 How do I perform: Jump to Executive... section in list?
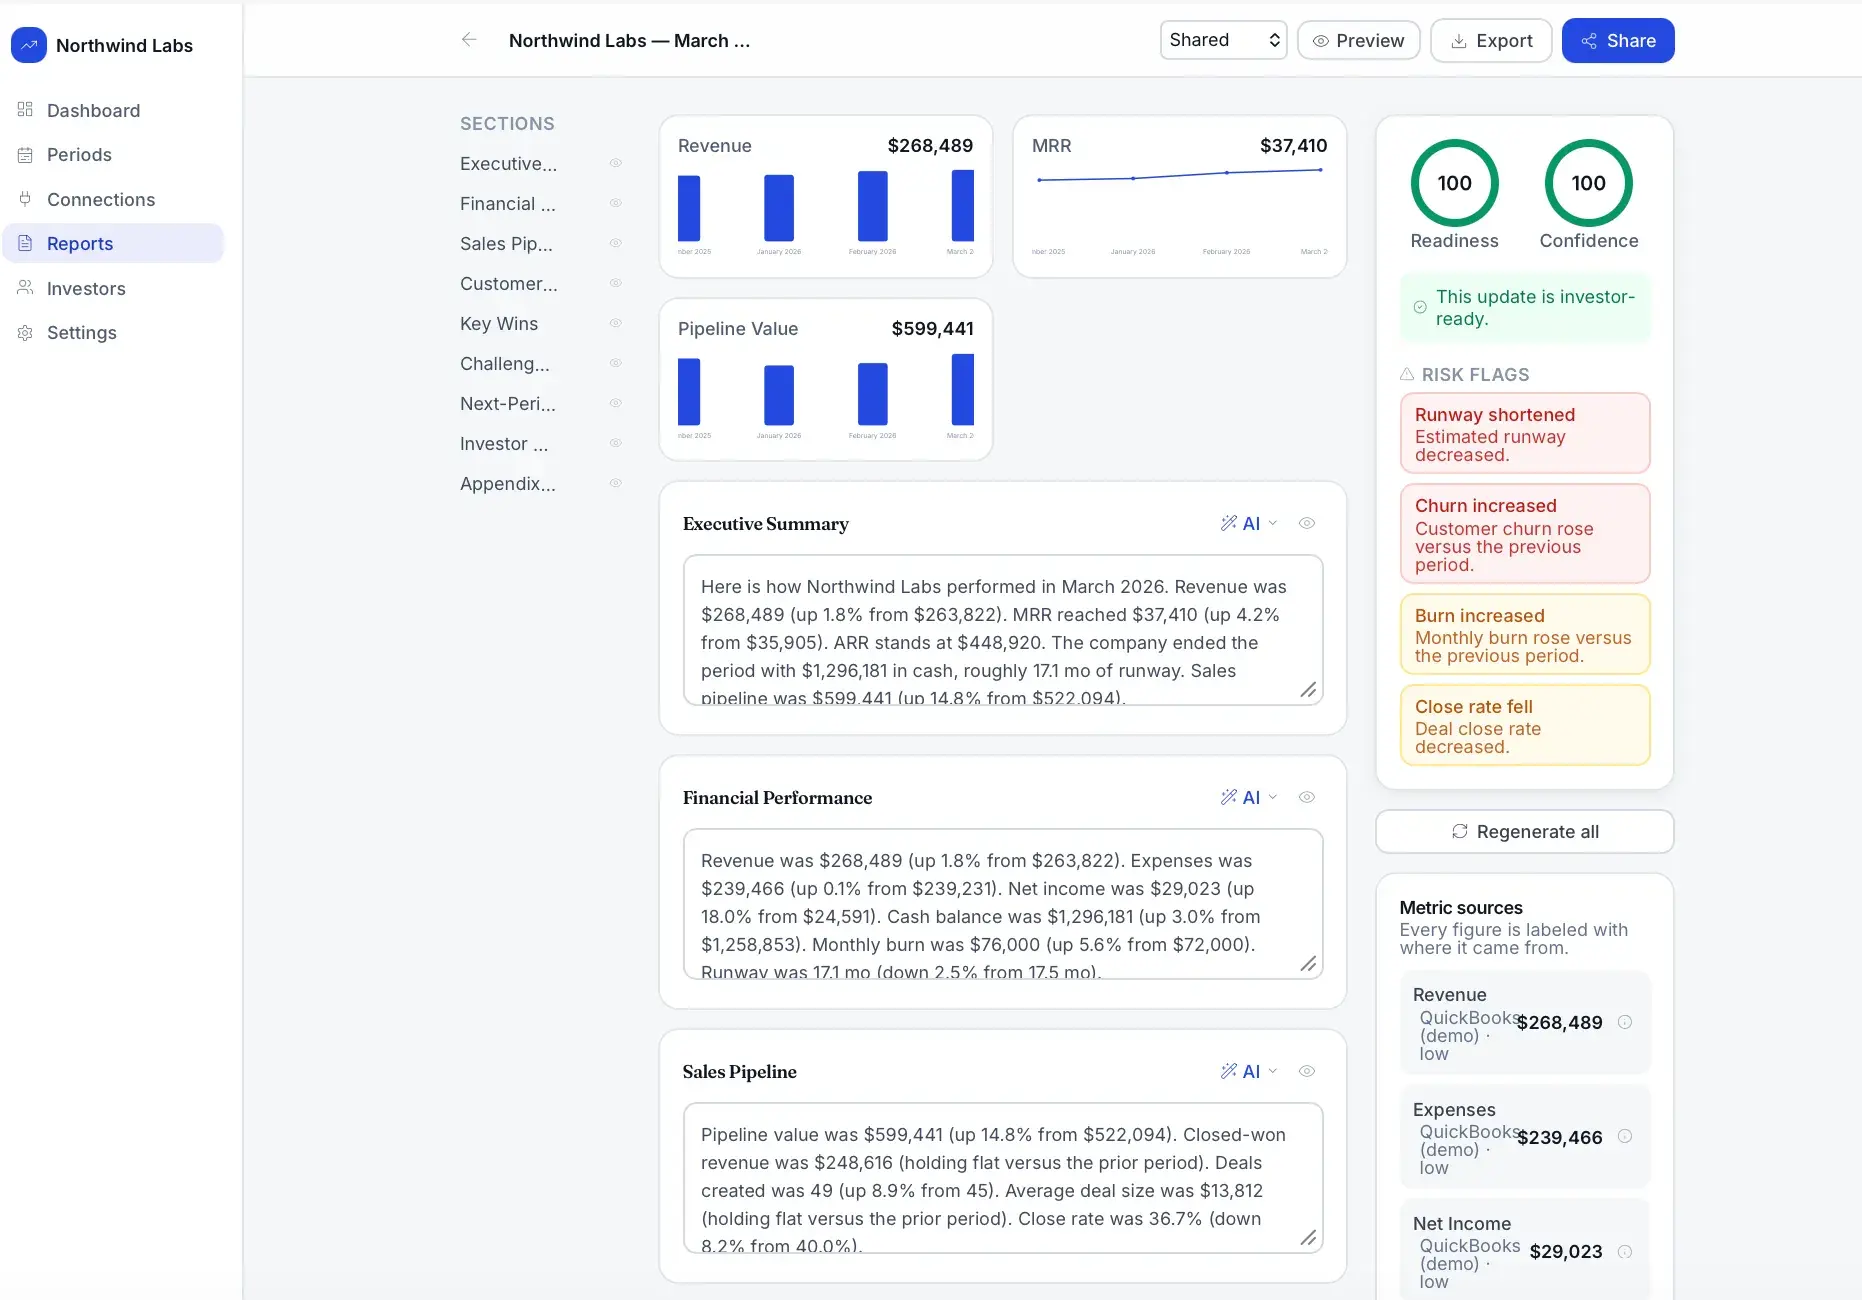tap(508, 163)
